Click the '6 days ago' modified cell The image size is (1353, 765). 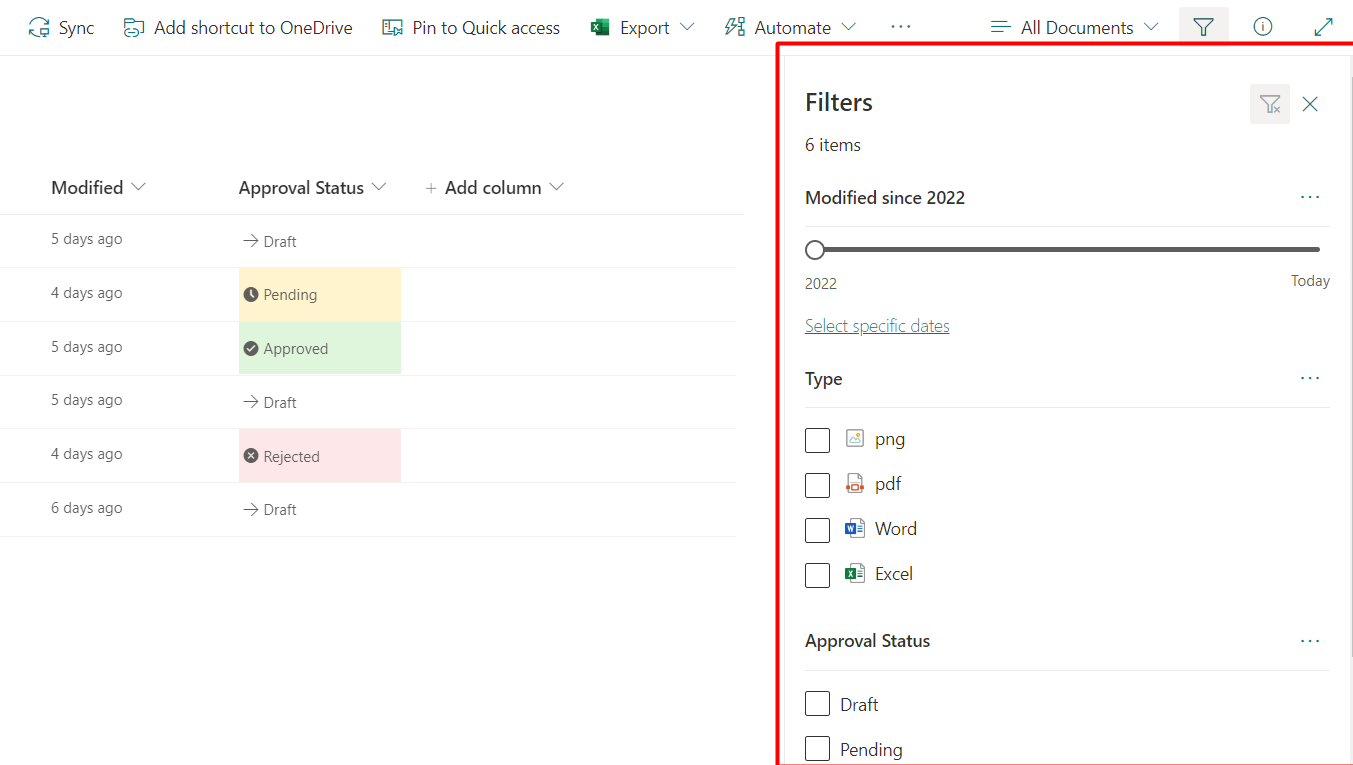87,508
